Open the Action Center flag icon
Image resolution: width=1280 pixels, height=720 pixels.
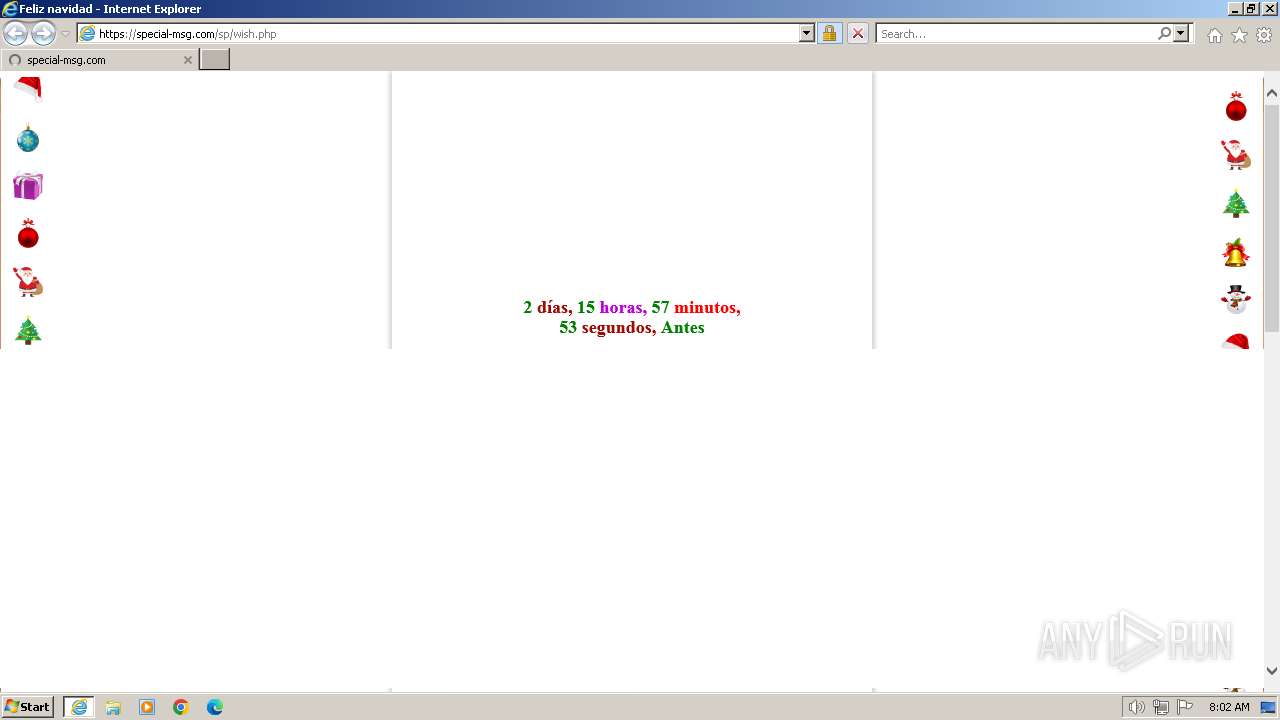(1185, 707)
